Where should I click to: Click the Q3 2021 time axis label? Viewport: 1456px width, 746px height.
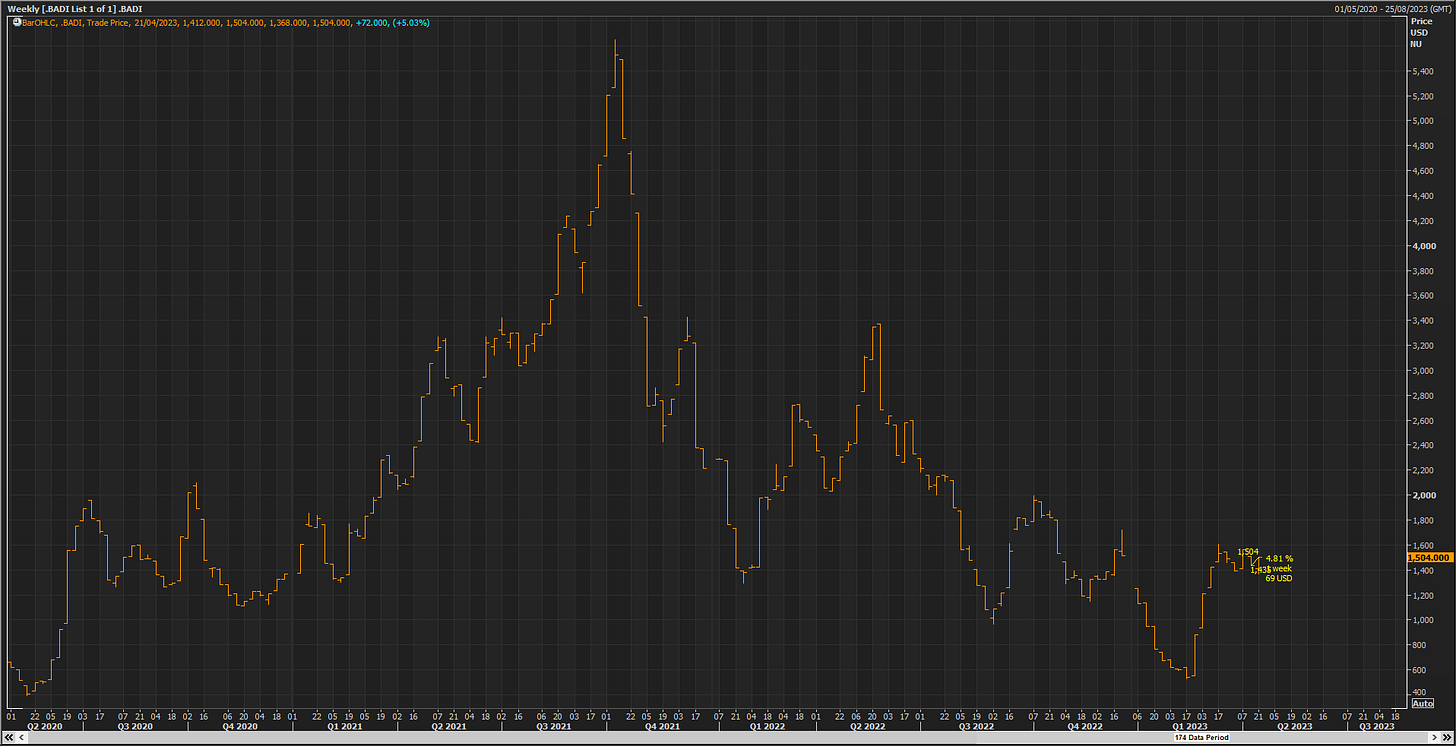click(553, 726)
